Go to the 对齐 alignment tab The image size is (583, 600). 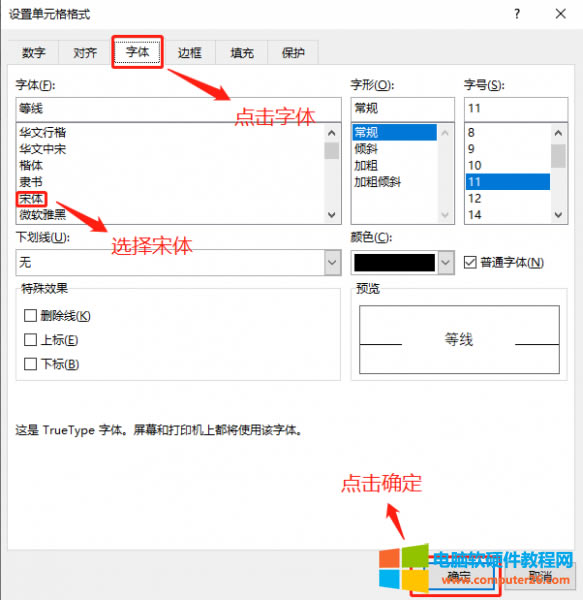click(85, 53)
